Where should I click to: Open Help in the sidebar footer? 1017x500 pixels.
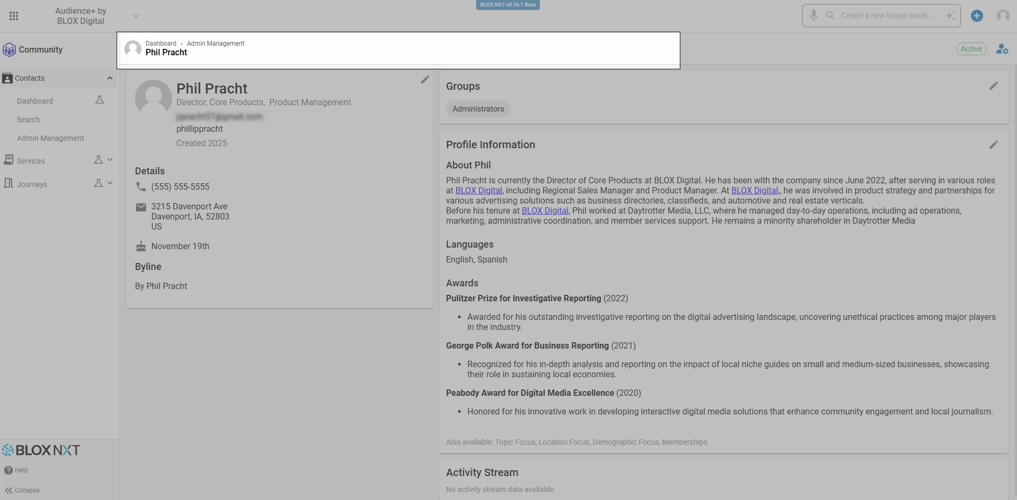click(x=16, y=470)
